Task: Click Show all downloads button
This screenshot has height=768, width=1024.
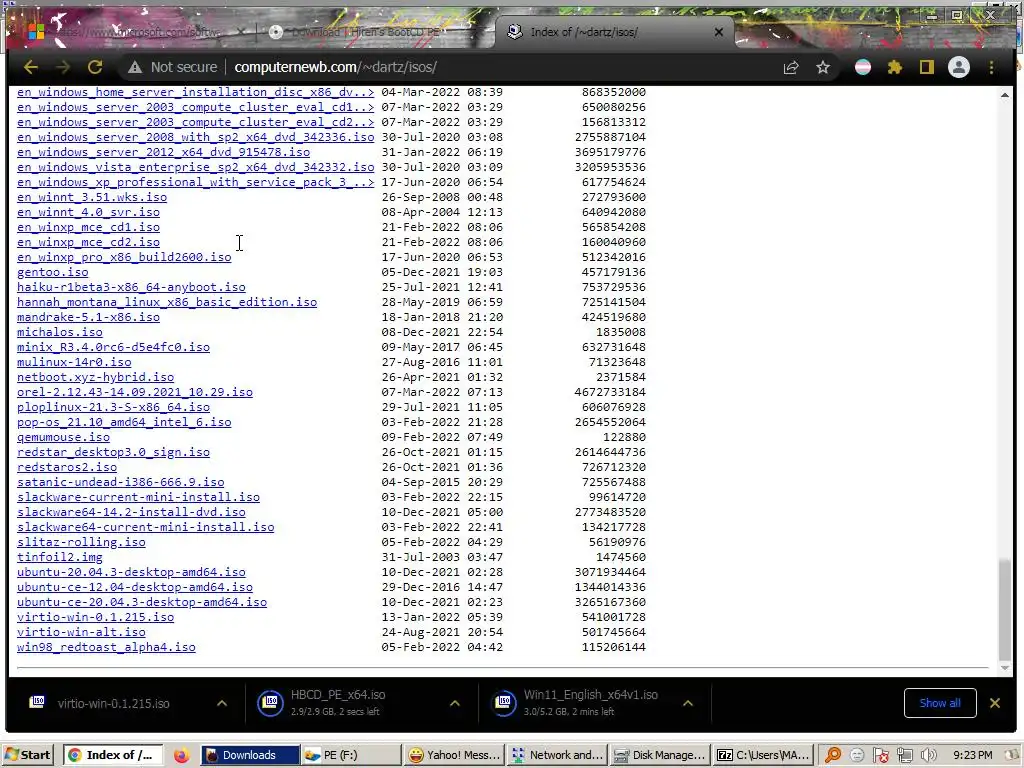Action: coord(940,703)
